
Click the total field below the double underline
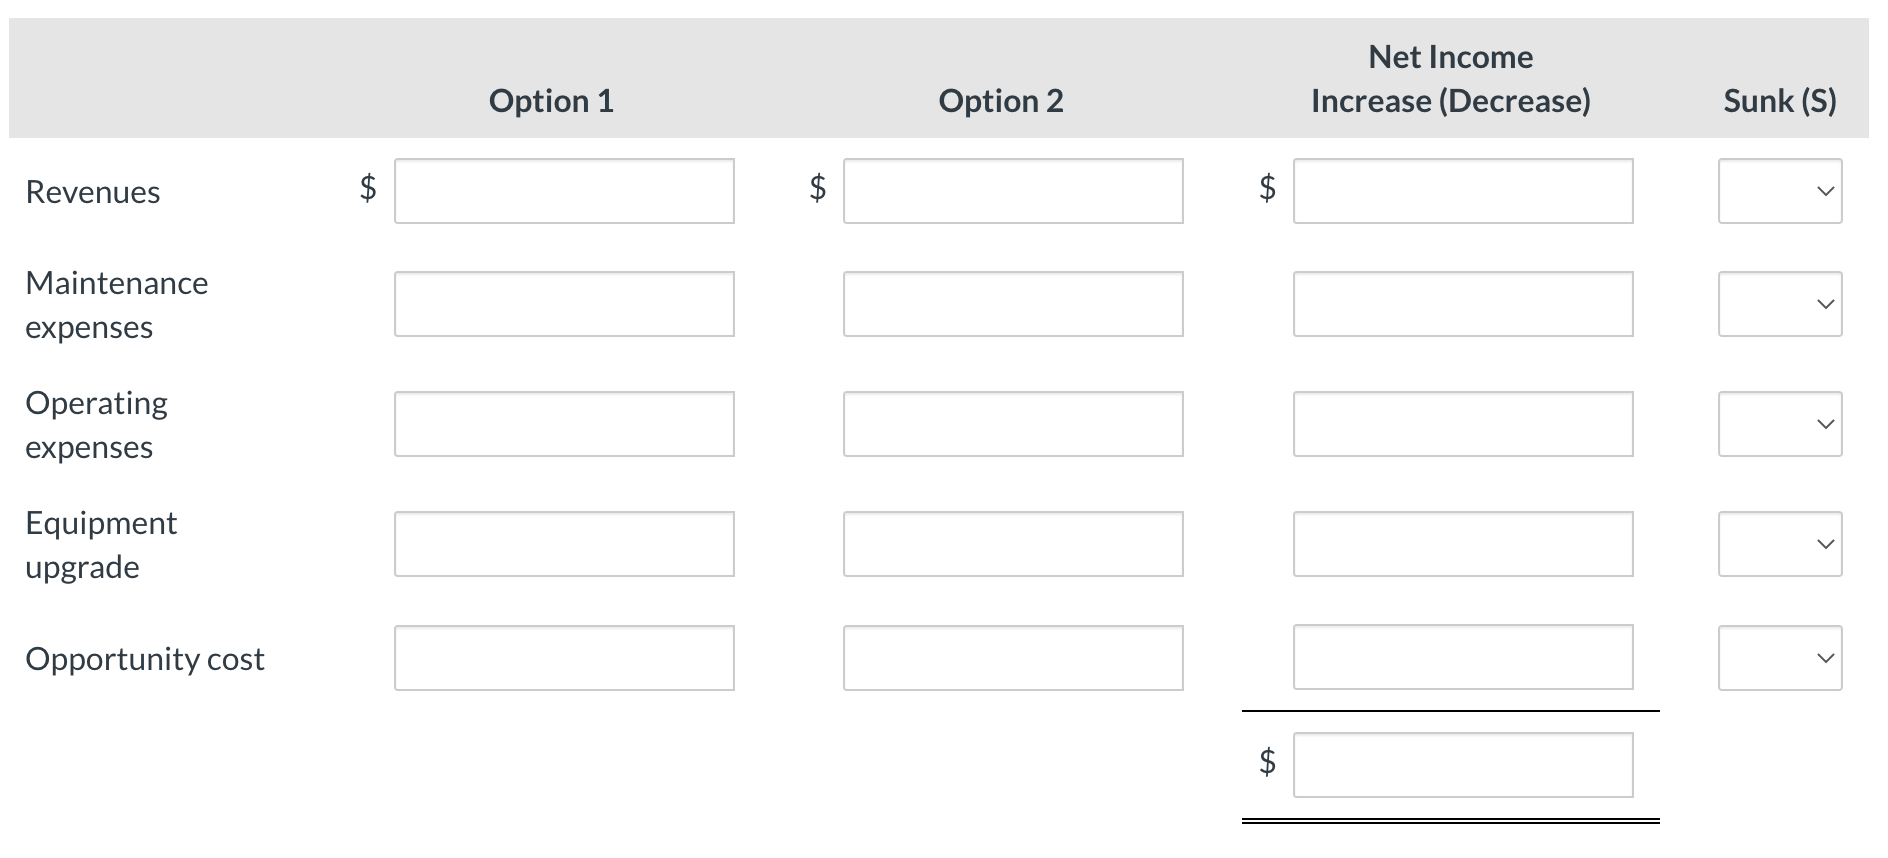[x=1462, y=765]
